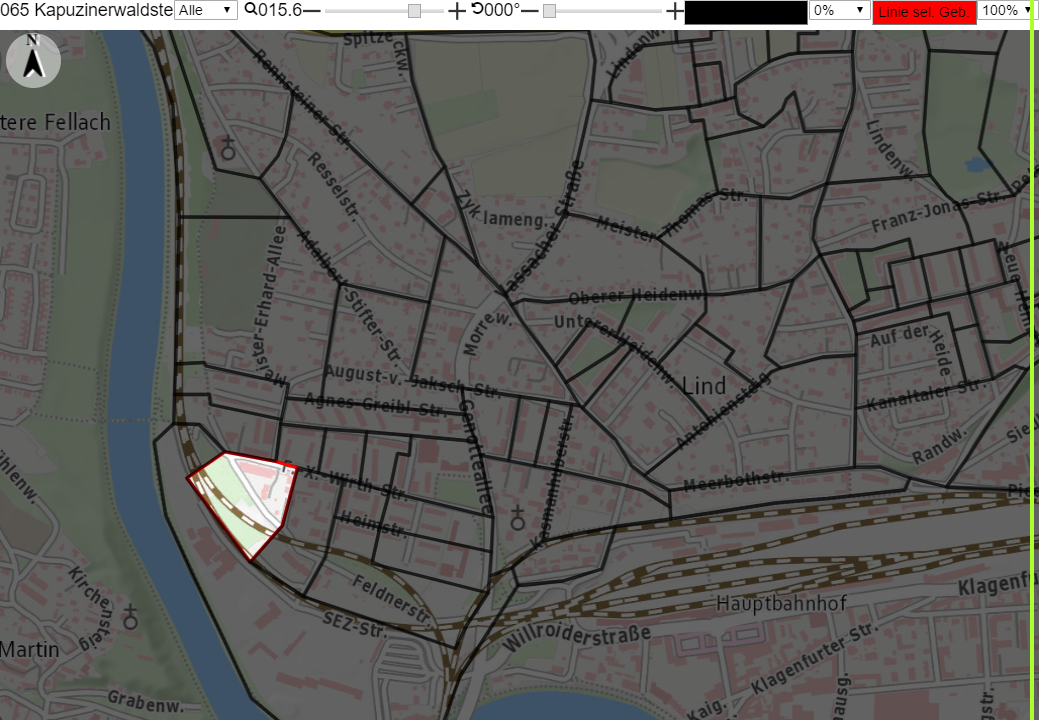Open the 100% dropdown

pyautogui.click(x=1004, y=10)
